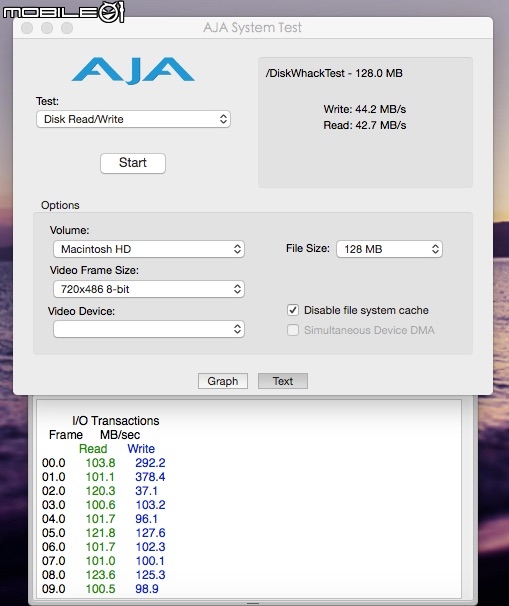Open the Volume dropdown showing Macintosh HD

point(149,249)
